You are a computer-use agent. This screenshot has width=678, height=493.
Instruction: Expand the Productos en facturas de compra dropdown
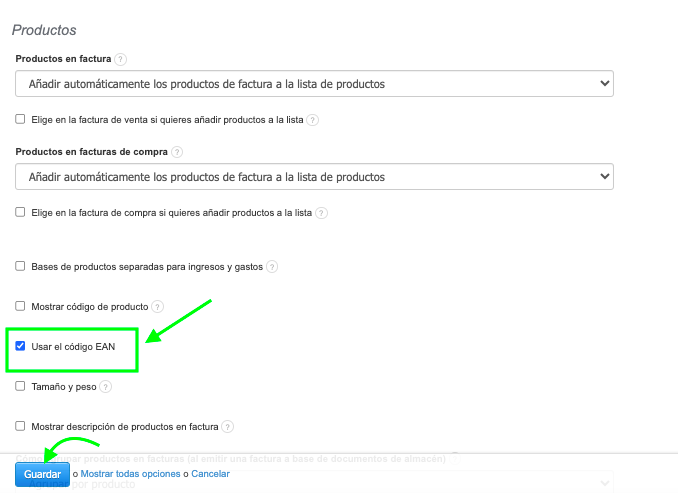[314, 177]
